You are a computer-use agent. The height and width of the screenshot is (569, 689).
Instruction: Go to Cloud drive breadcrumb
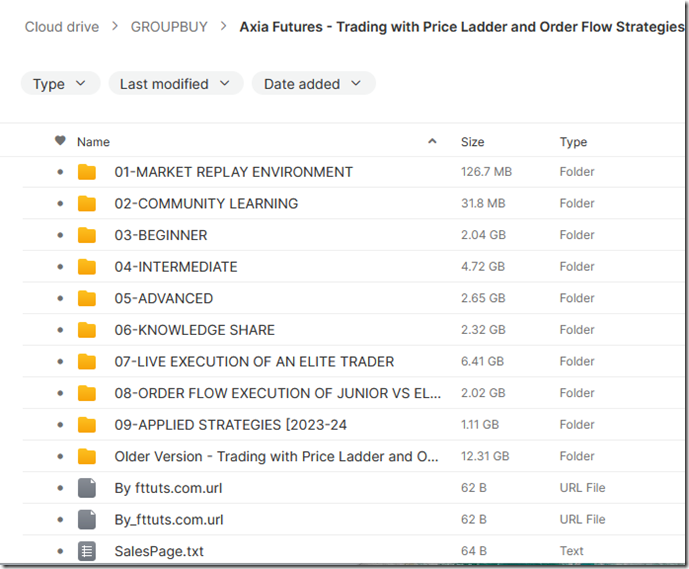coord(62,27)
